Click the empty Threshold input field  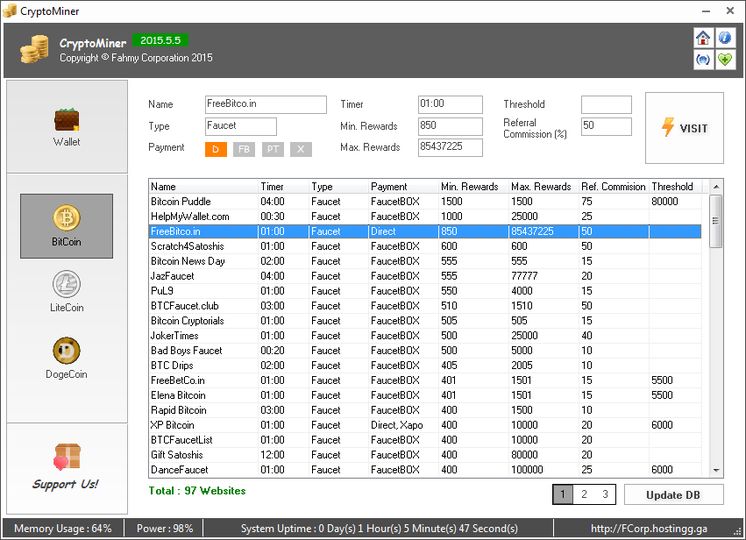(x=607, y=105)
